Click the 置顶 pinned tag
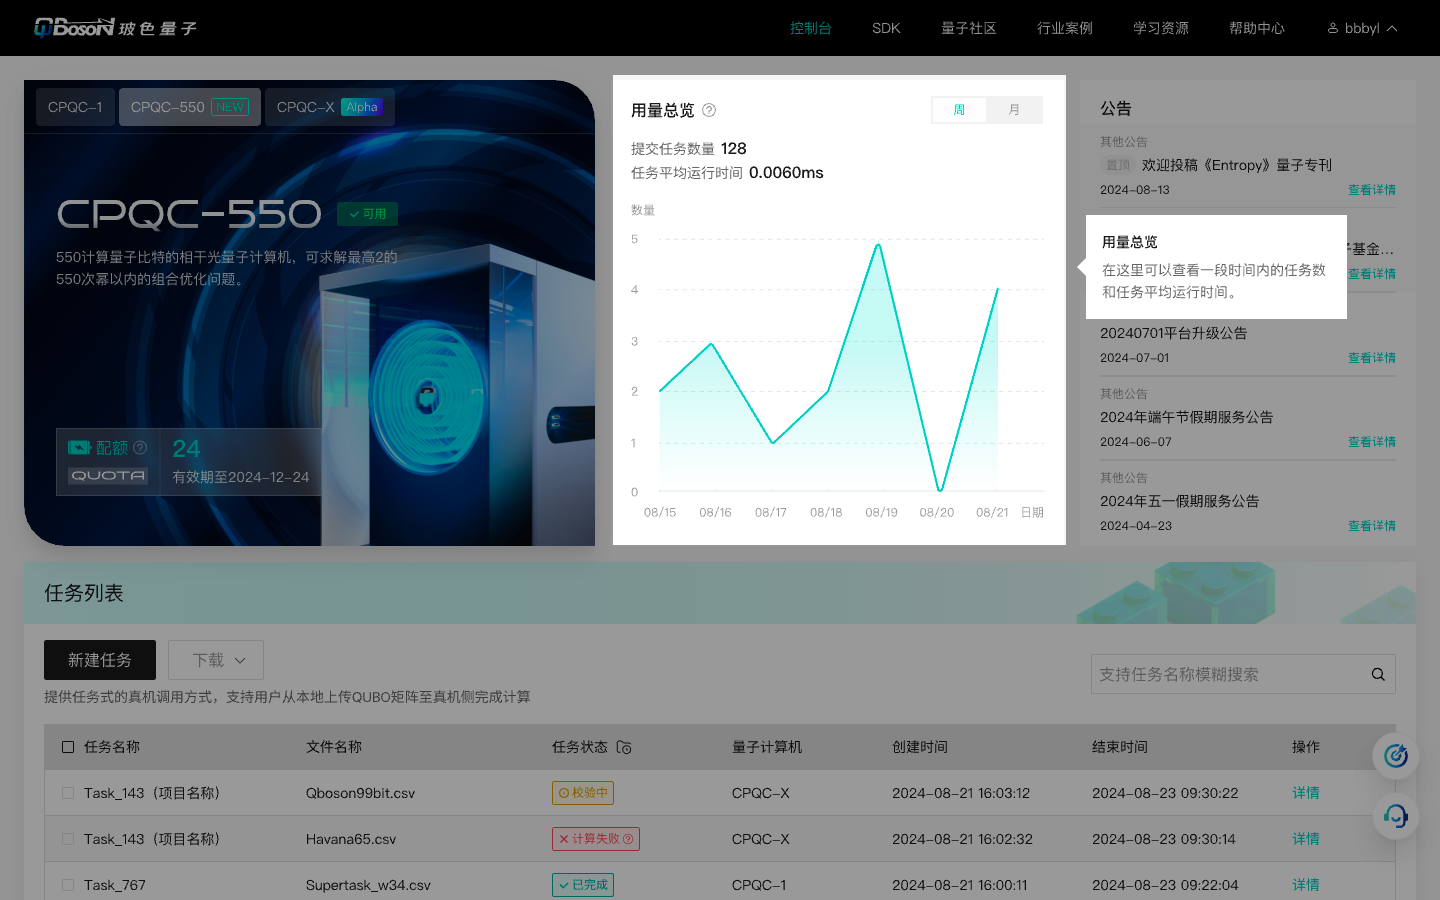Image resolution: width=1440 pixels, height=900 pixels. coord(1118,165)
